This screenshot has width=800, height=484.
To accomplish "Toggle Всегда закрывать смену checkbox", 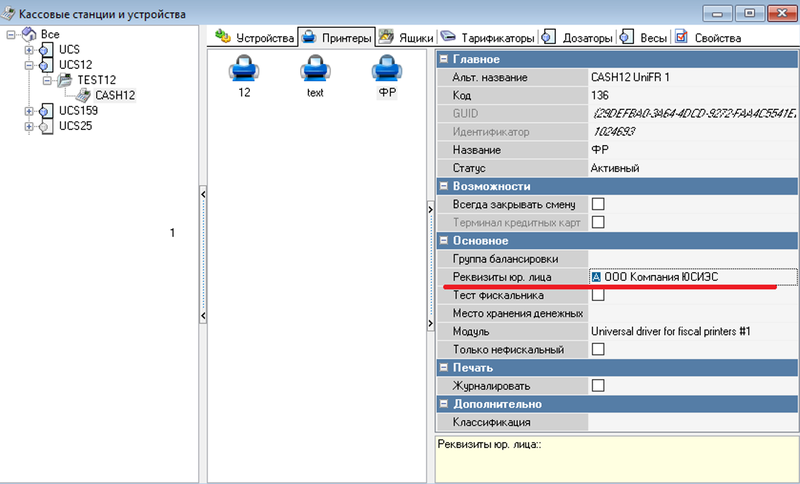I will tap(598, 204).
